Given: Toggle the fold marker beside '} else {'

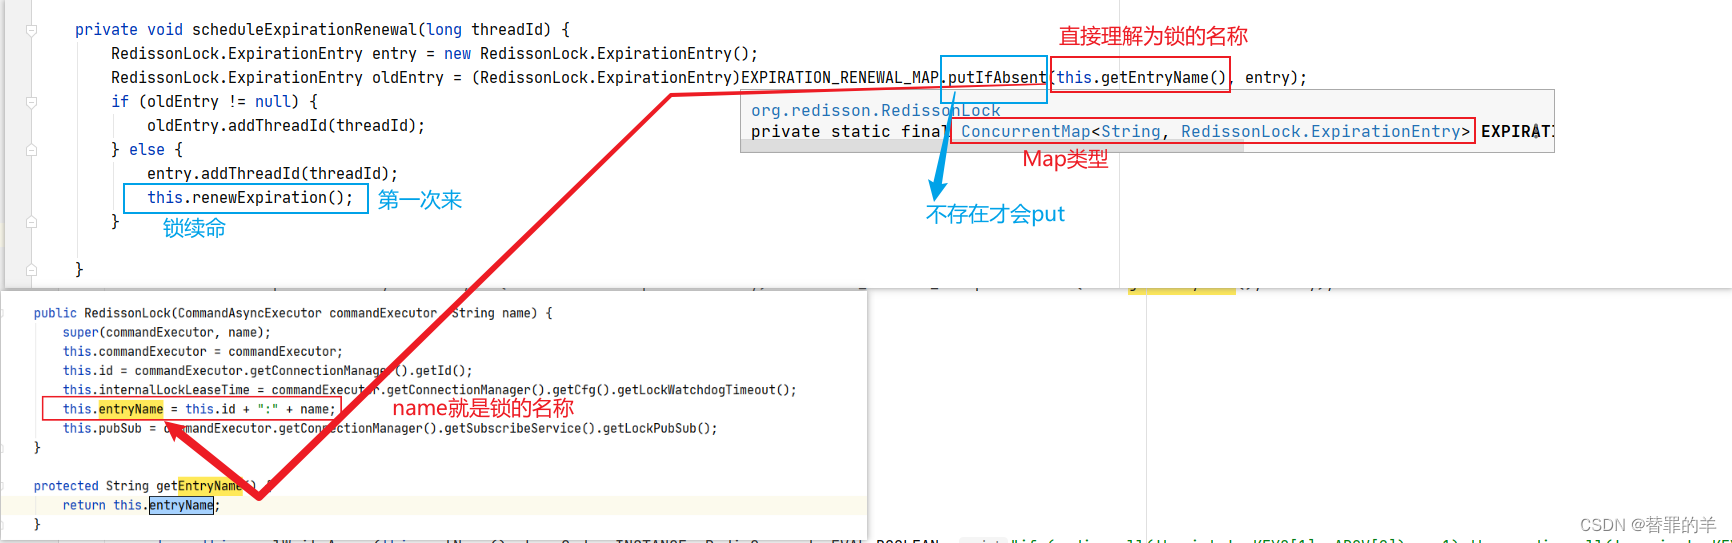Looking at the screenshot, I should pos(31,150).
